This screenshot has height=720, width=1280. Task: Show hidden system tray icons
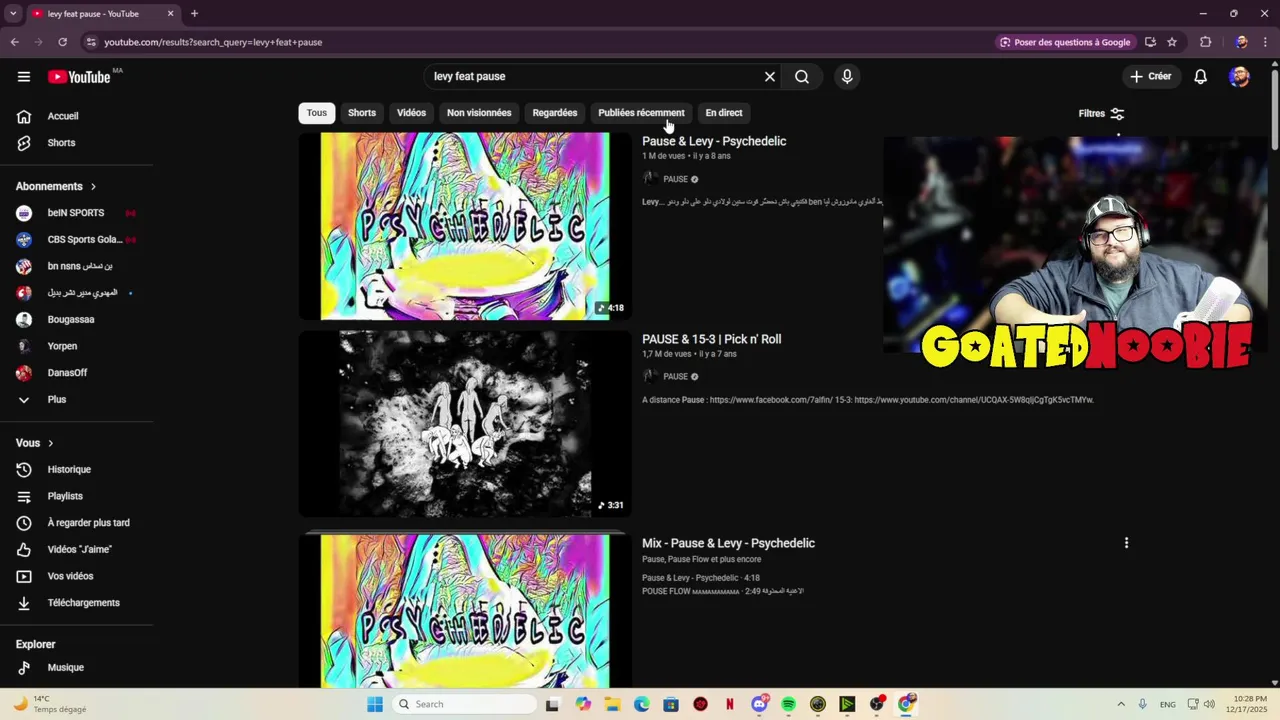[1121, 704]
